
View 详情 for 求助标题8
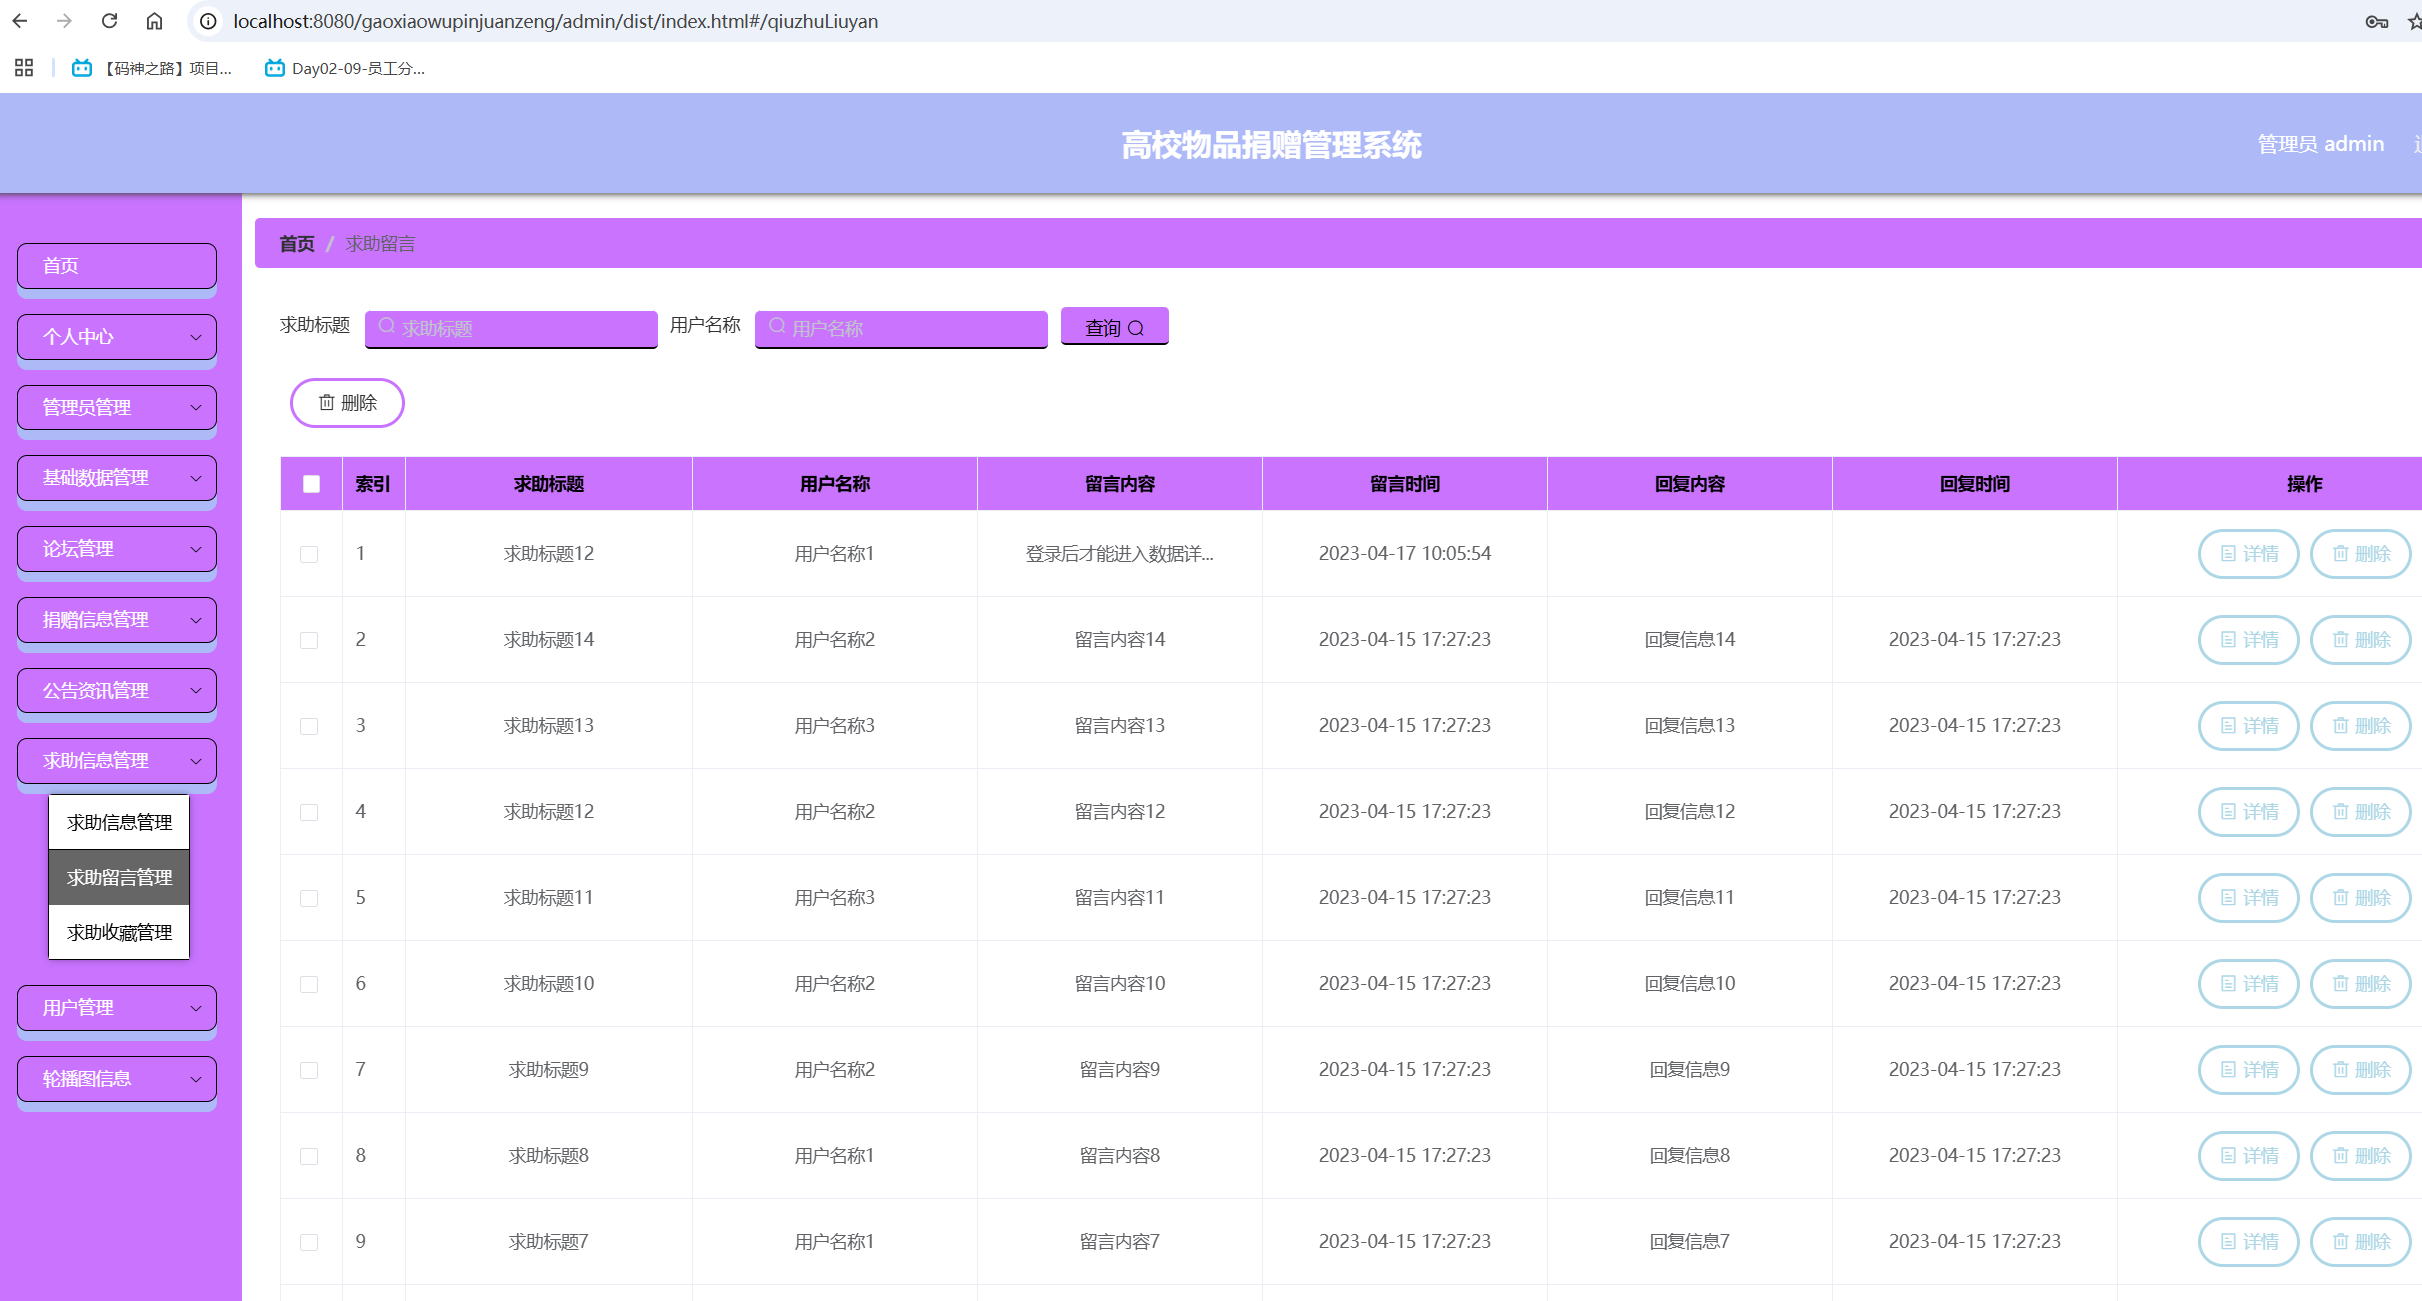[2248, 1156]
